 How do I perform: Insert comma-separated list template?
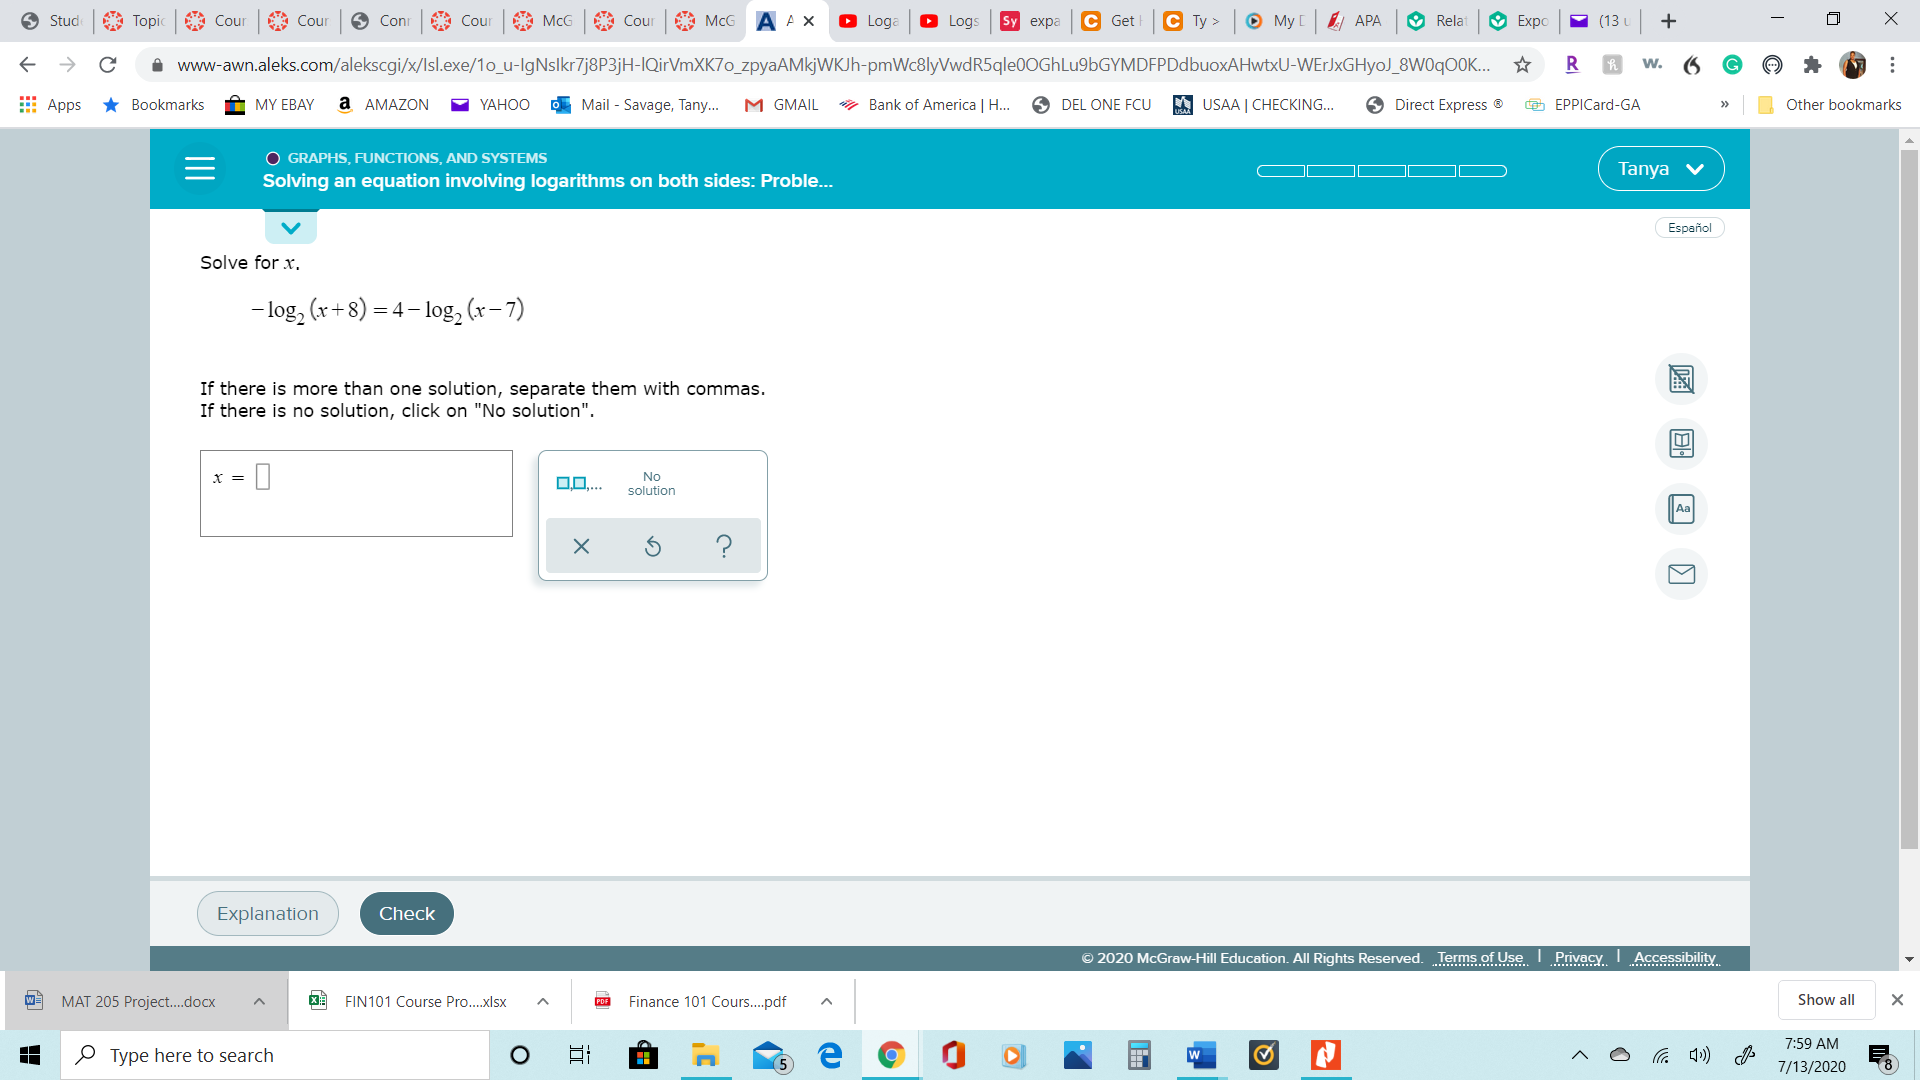pos(579,484)
